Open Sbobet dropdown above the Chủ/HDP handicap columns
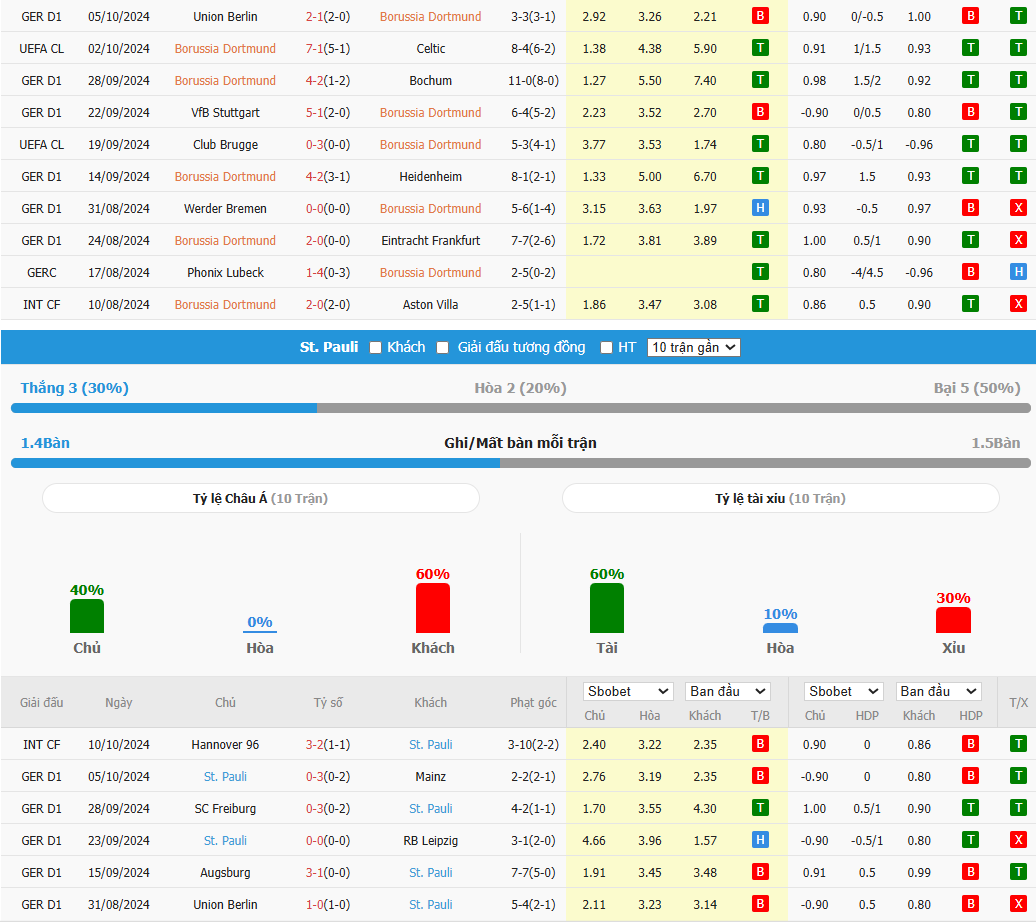1036x922 pixels. [844, 691]
